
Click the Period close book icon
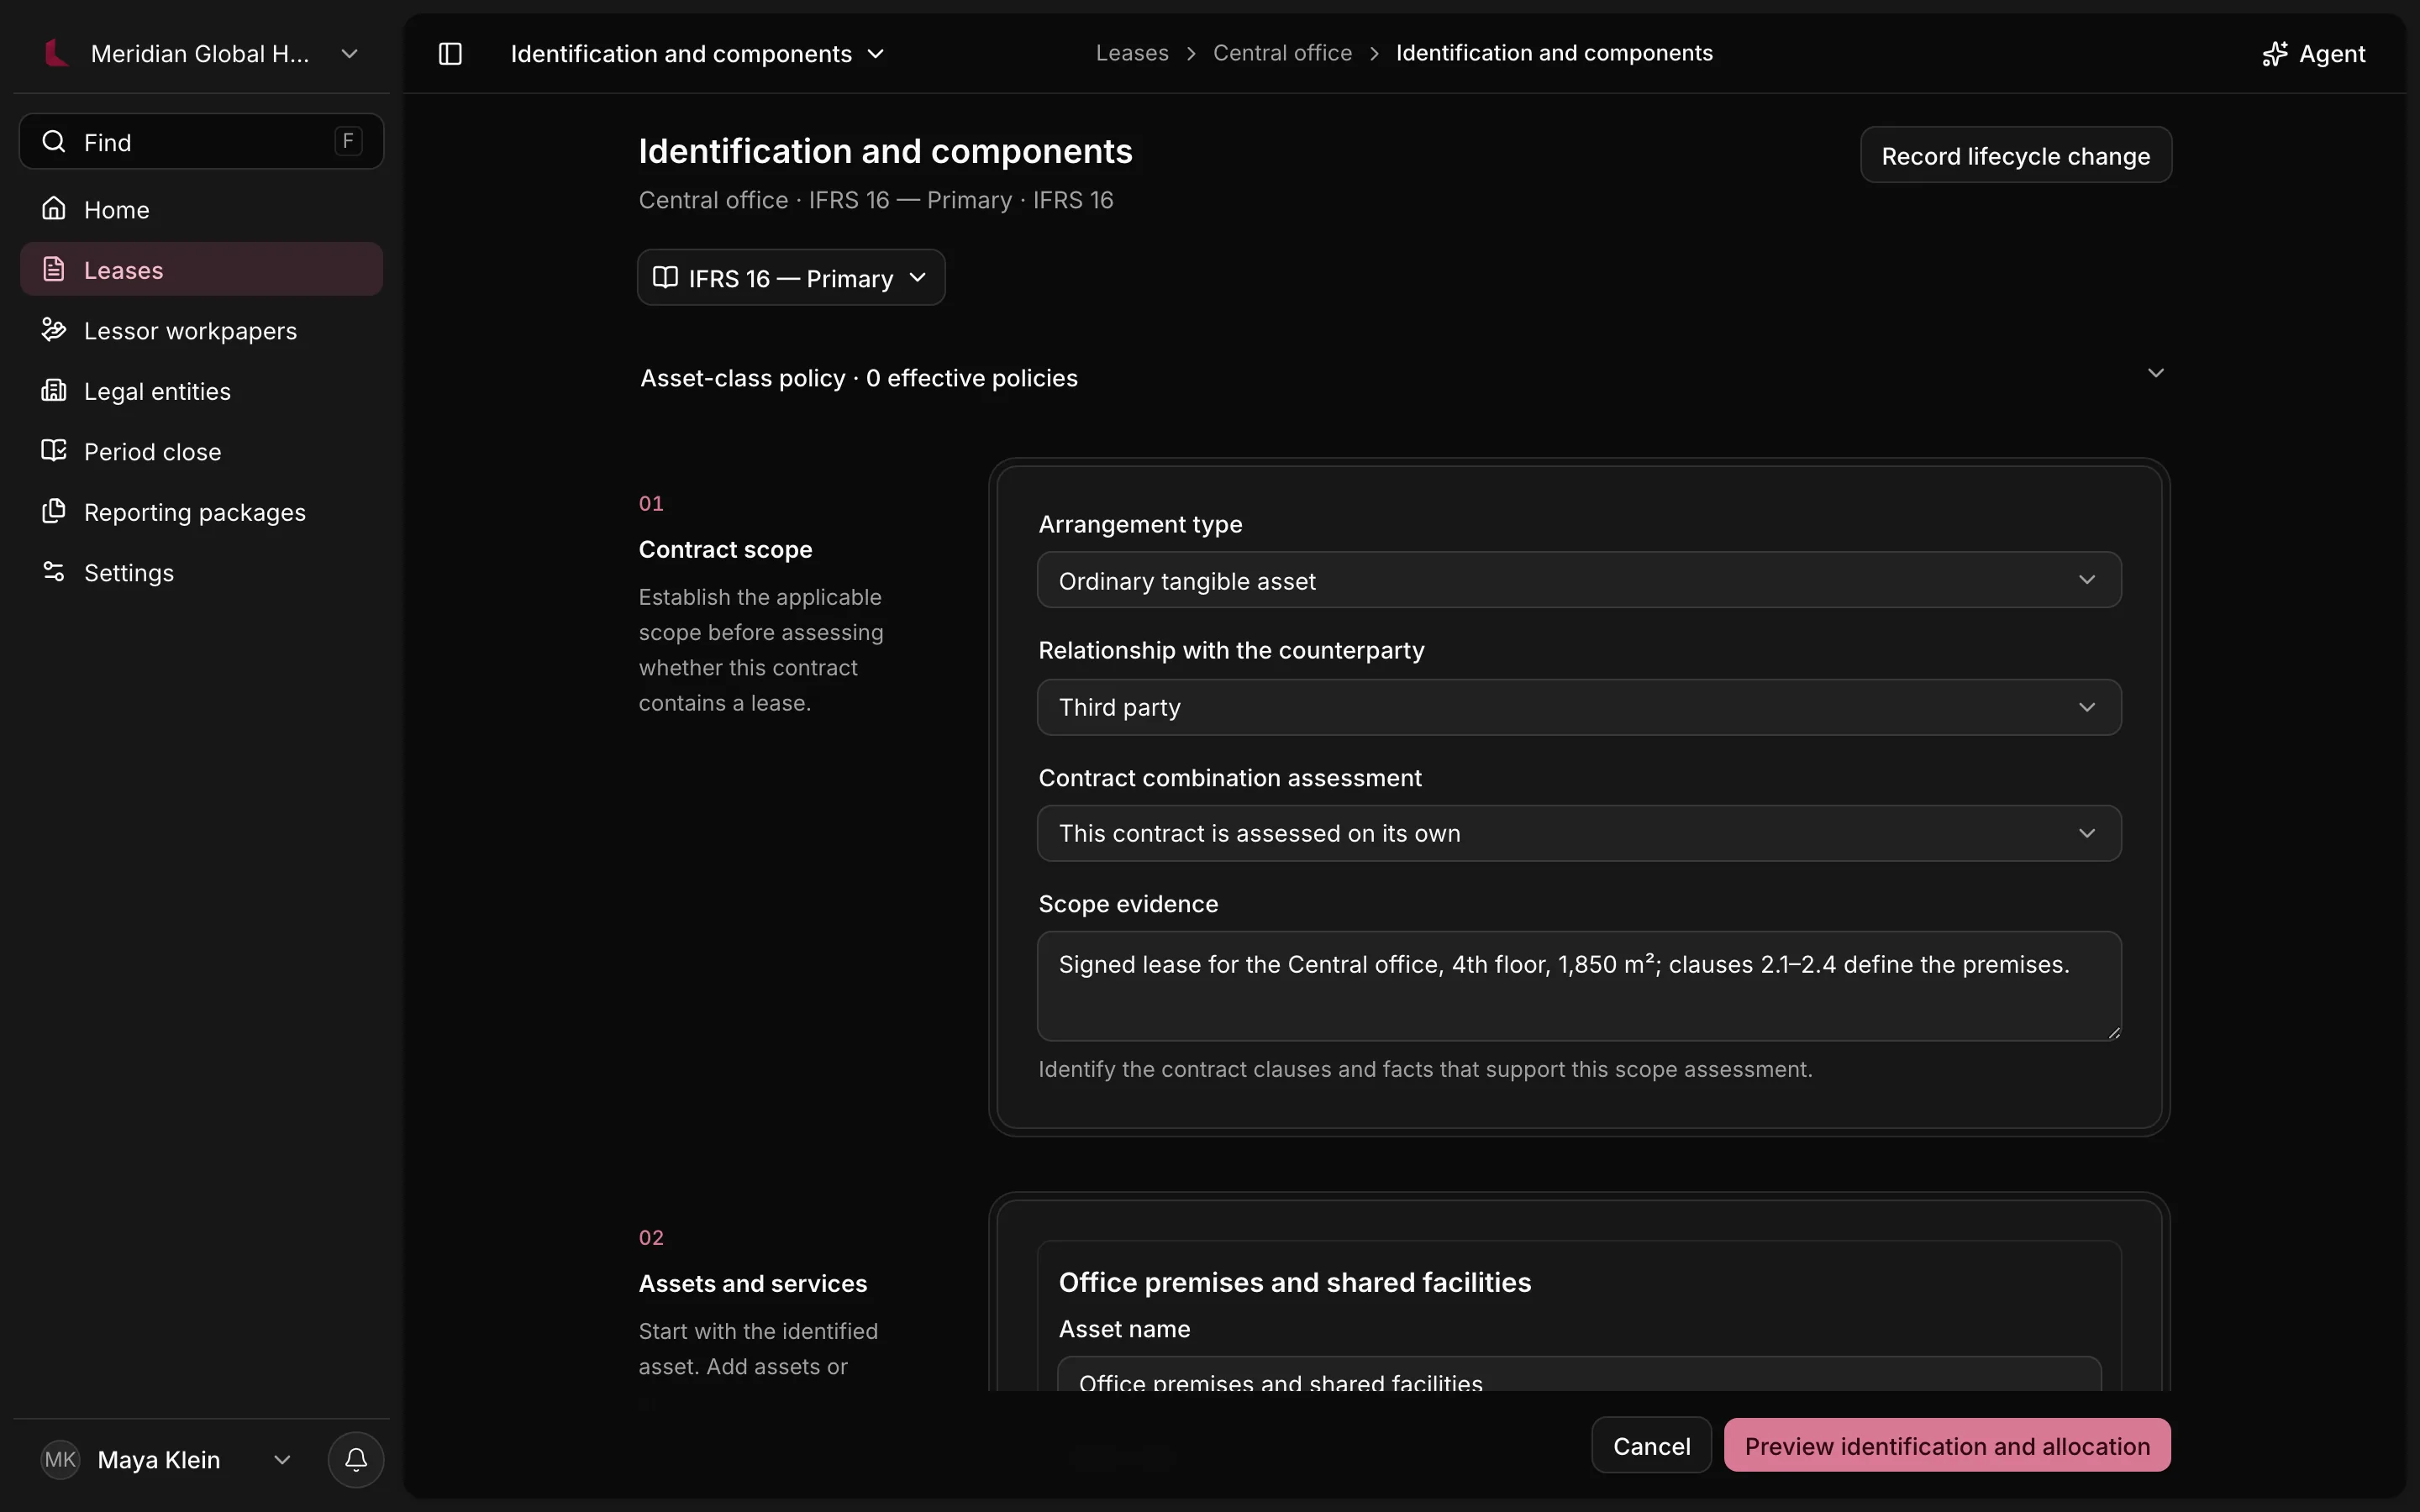tap(54, 450)
